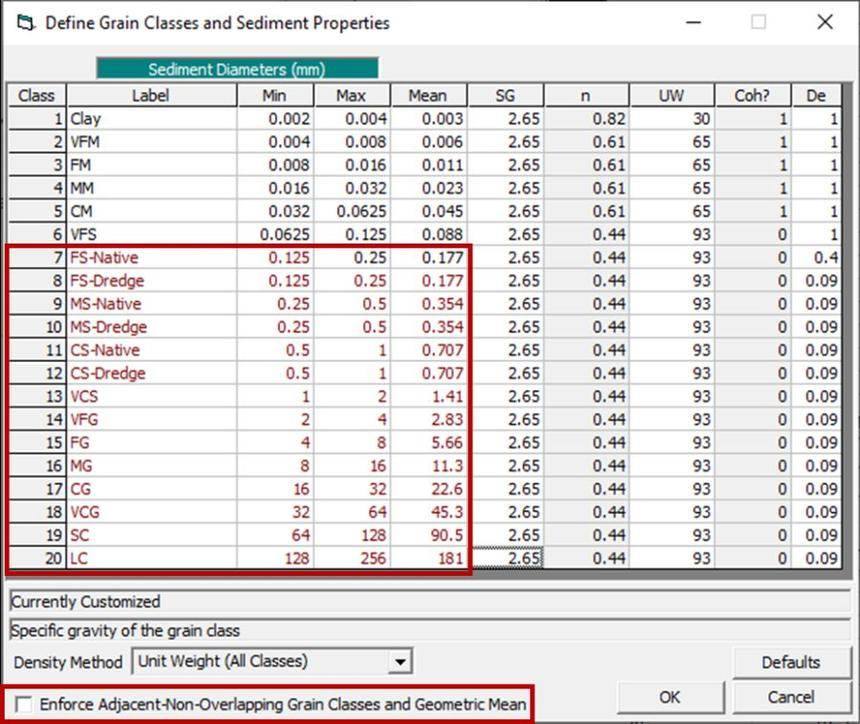The image size is (860, 724).
Task: Restore values with the Defaults button
Action: click(791, 662)
